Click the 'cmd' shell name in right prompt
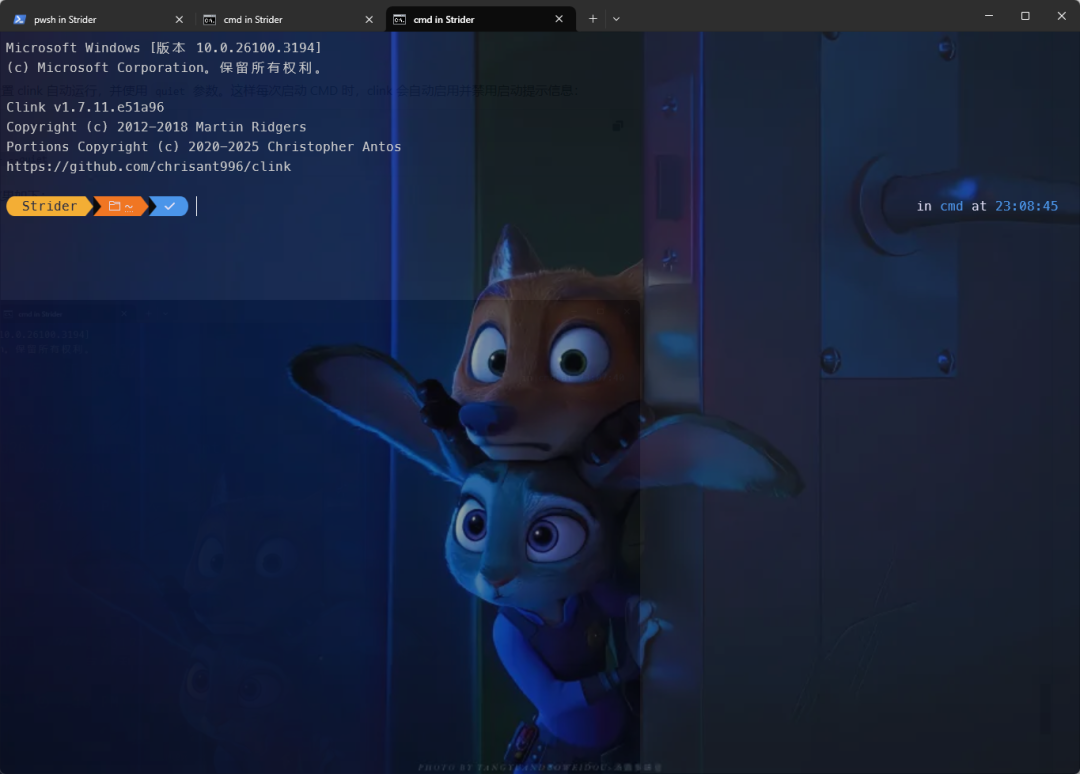This screenshot has width=1080, height=774. pos(951,206)
